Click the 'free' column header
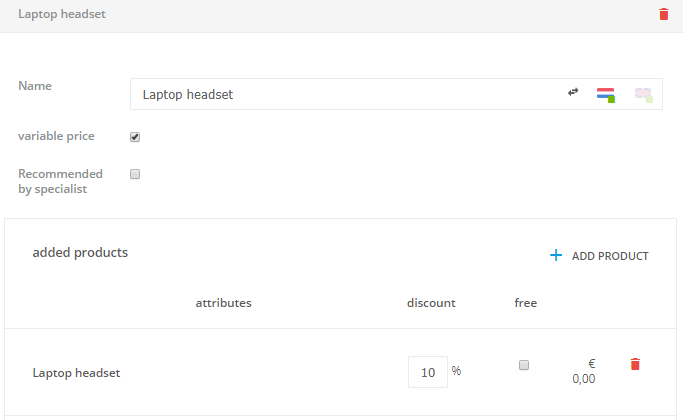The width and height of the screenshot is (683, 420). (525, 303)
